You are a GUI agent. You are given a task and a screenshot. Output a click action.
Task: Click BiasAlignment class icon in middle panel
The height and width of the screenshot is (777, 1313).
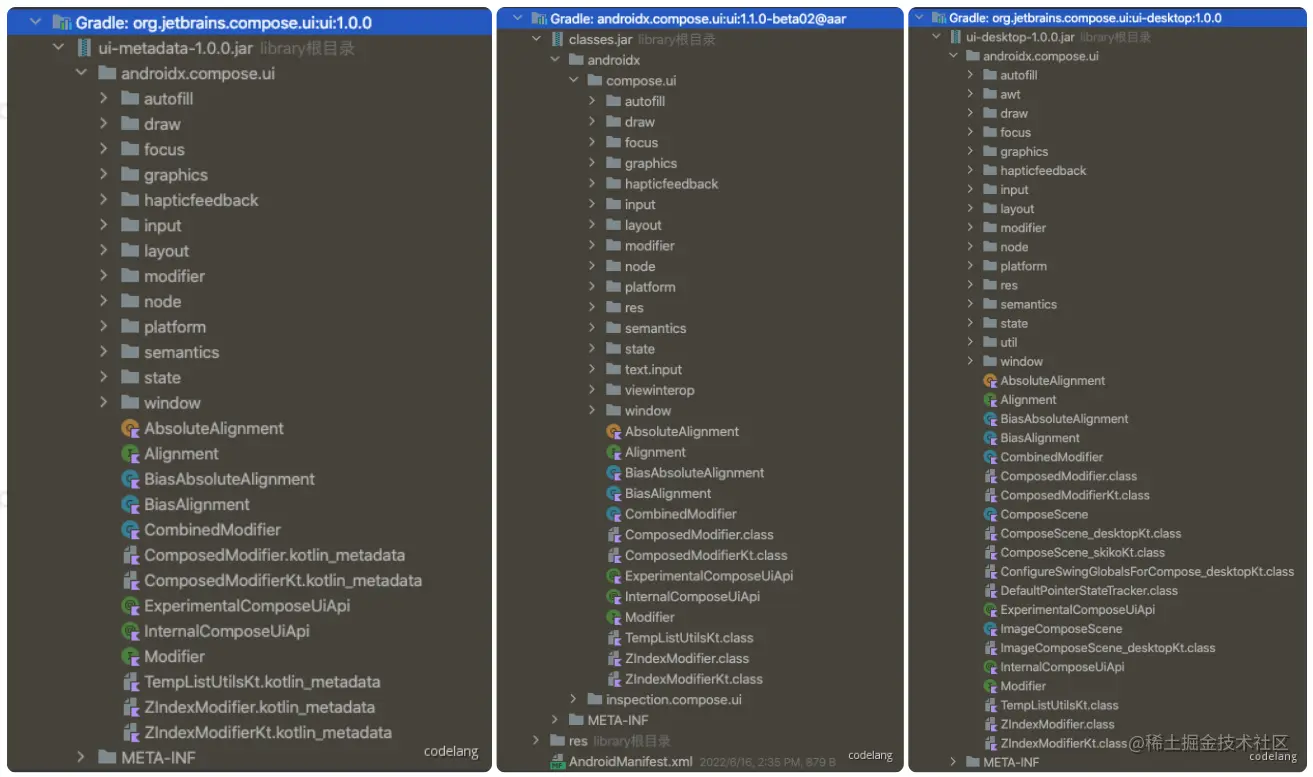pyautogui.click(x=614, y=494)
